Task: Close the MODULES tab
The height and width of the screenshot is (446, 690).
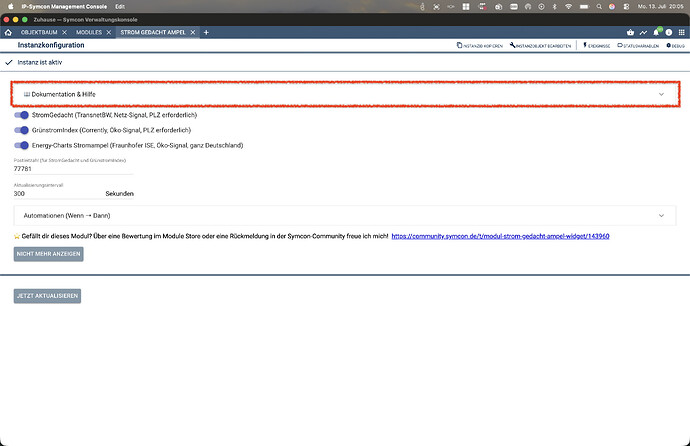Action: [109, 32]
